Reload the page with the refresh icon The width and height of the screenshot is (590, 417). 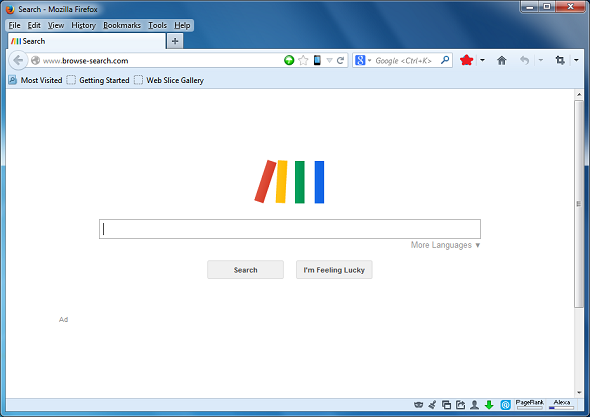341,60
